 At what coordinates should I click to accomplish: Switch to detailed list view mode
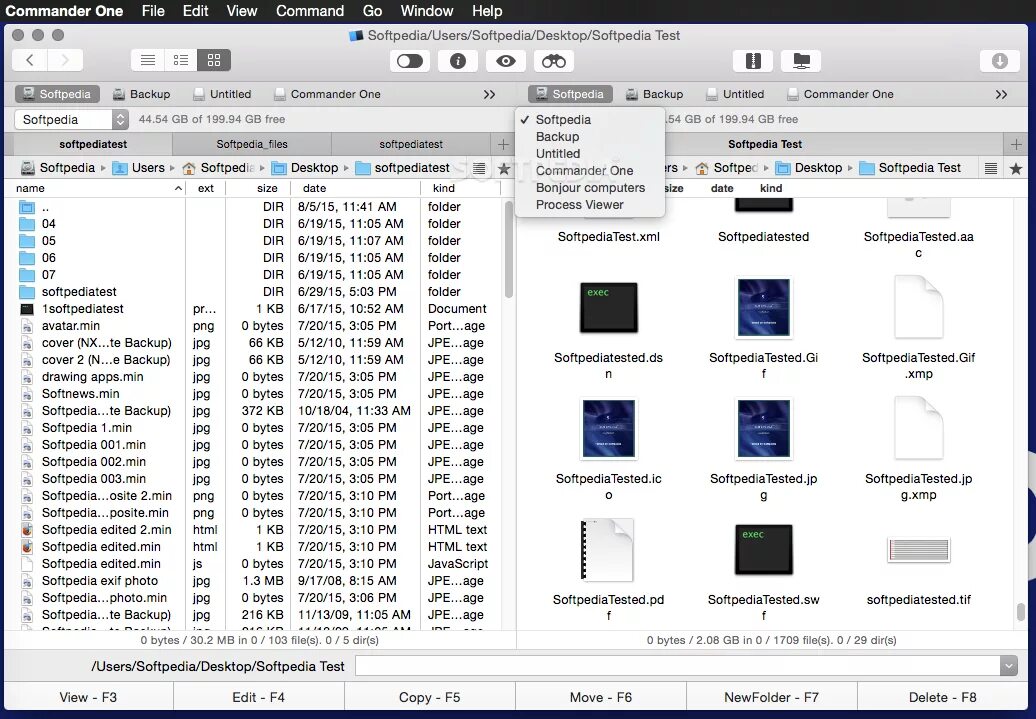pos(180,61)
